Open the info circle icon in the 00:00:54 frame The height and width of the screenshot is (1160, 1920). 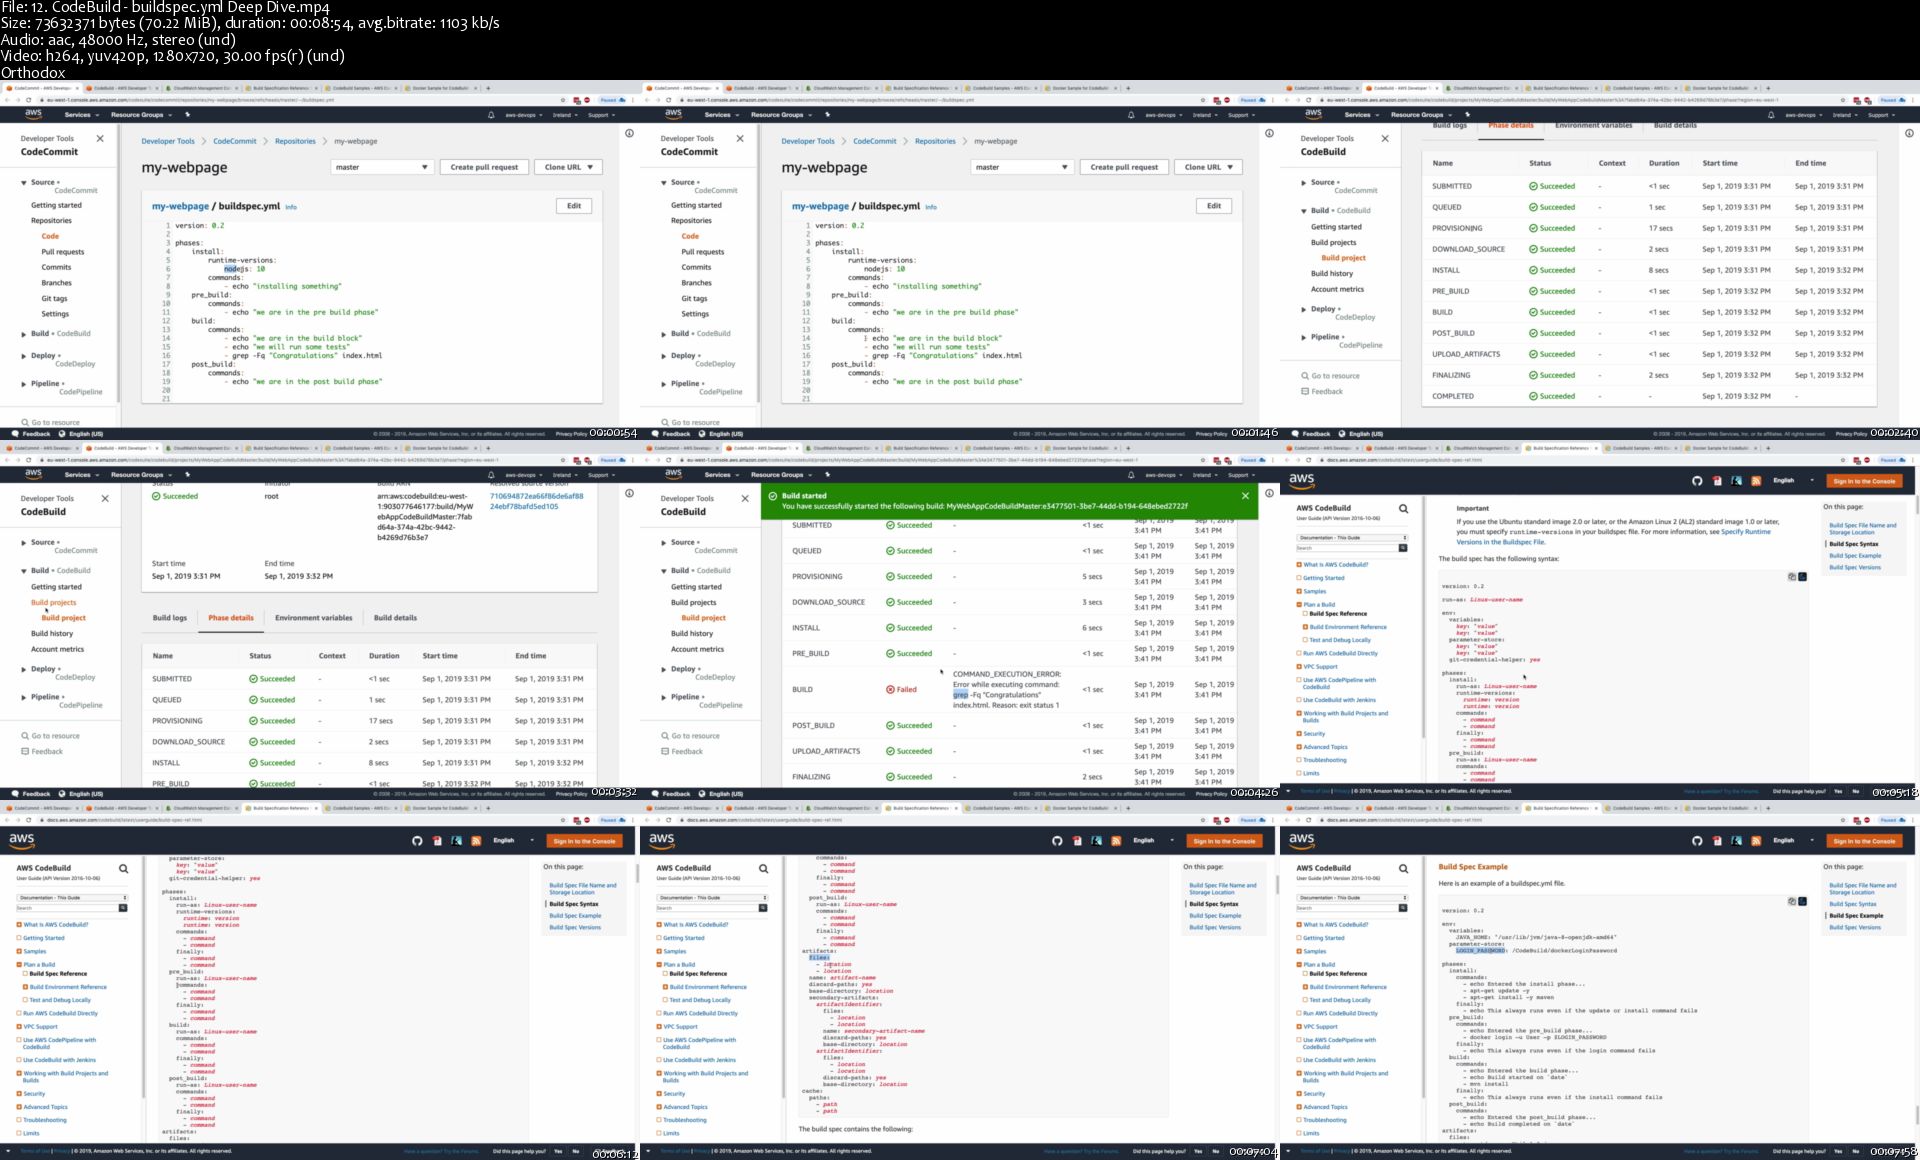(x=629, y=133)
